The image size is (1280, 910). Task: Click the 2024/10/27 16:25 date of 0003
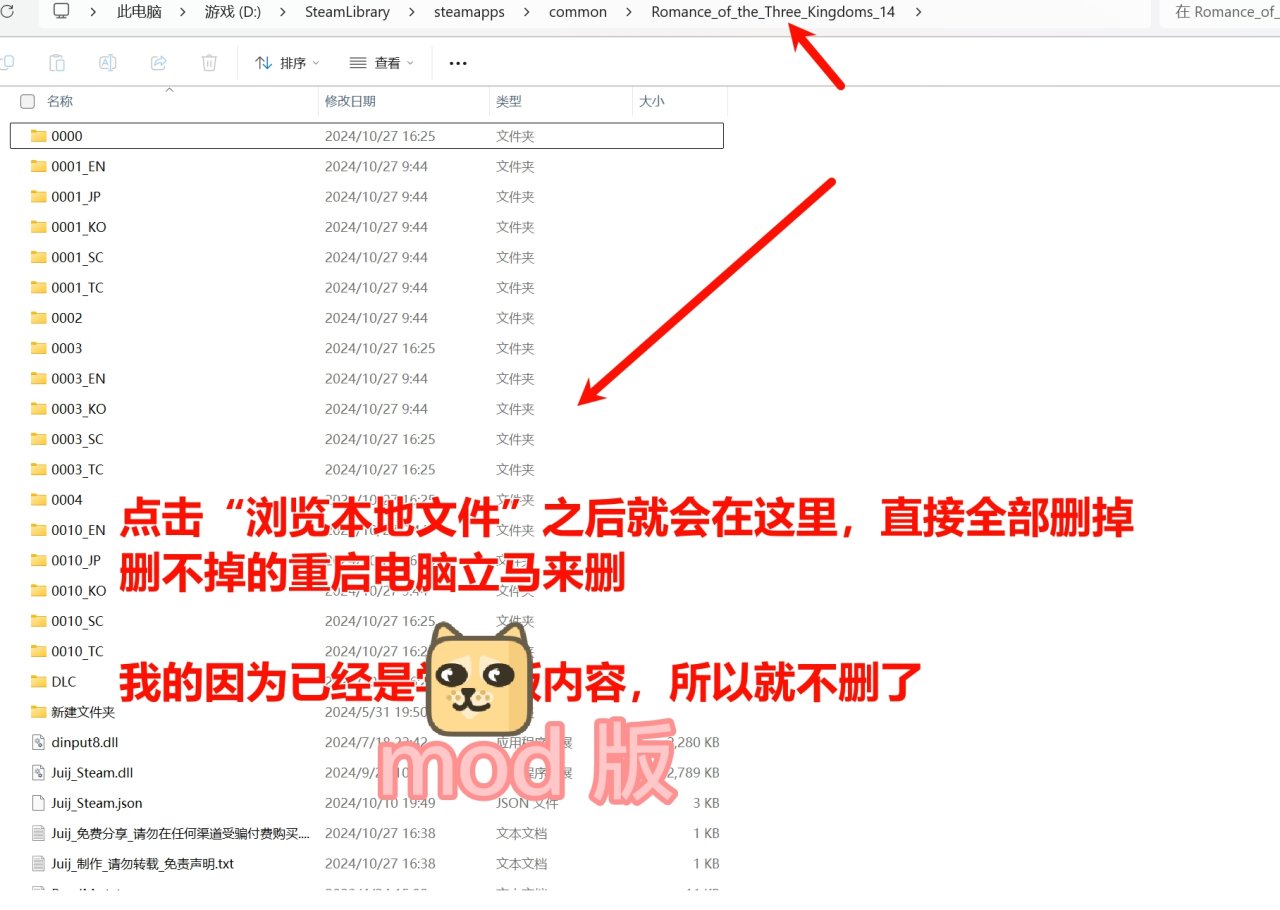point(380,348)
